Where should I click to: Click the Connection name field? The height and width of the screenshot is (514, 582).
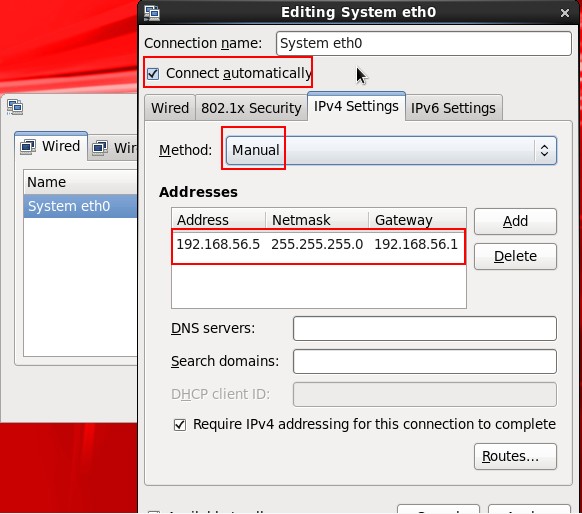pyautogui.click(x=424, y=43)
